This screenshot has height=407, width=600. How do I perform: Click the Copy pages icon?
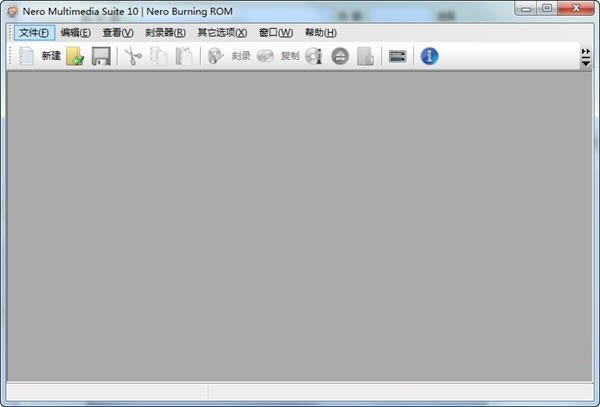pyautogui.click(x=158, y=56)
